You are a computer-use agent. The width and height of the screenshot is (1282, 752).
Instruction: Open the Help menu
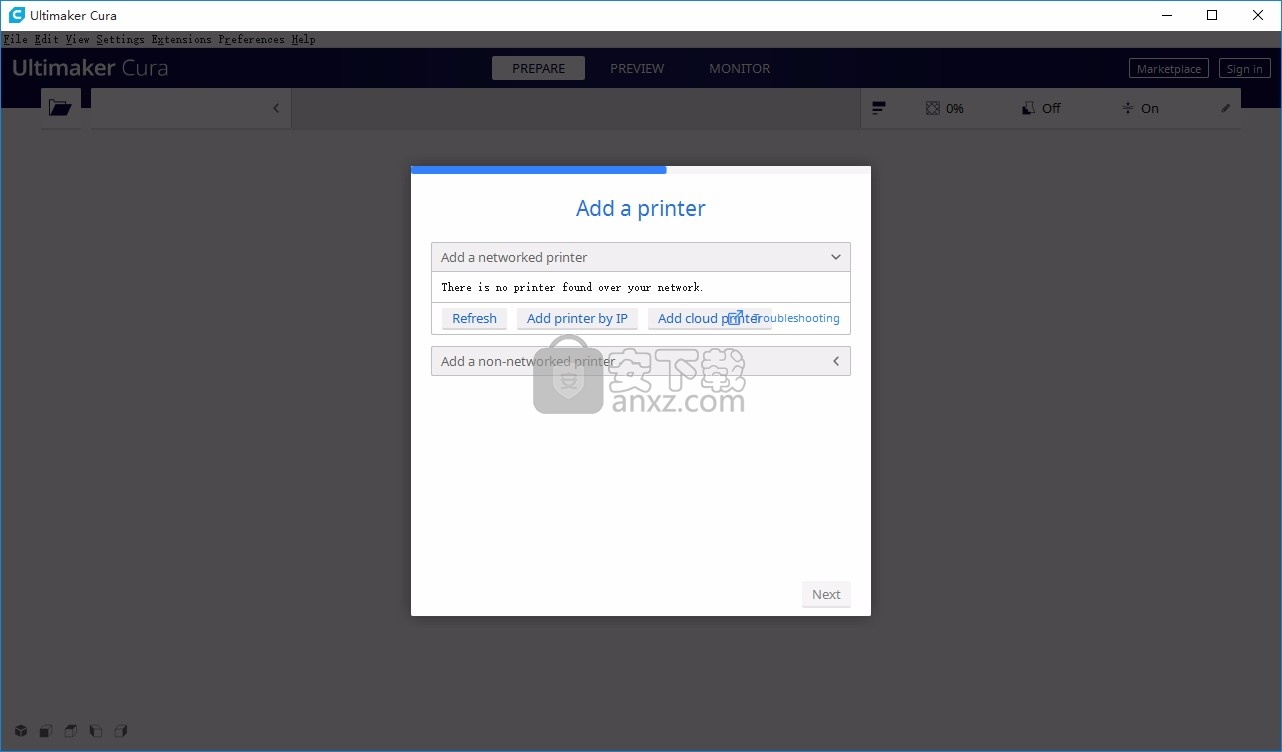coord(304,40)
